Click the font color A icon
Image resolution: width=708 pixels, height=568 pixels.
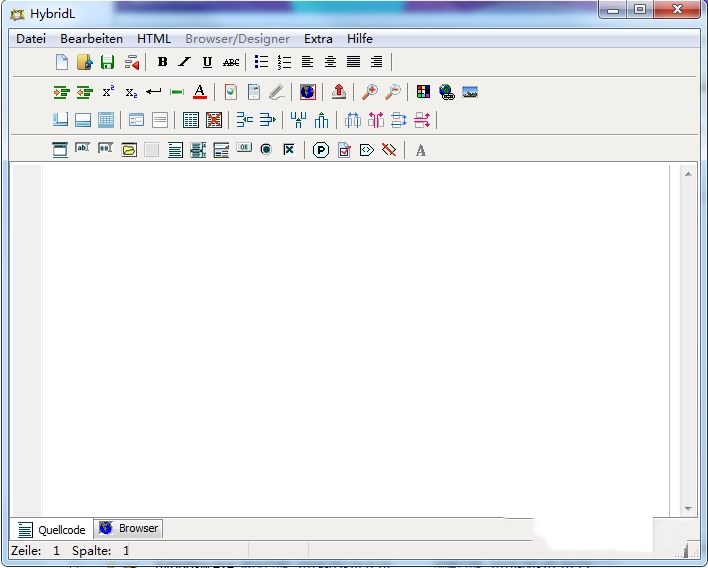199,92
